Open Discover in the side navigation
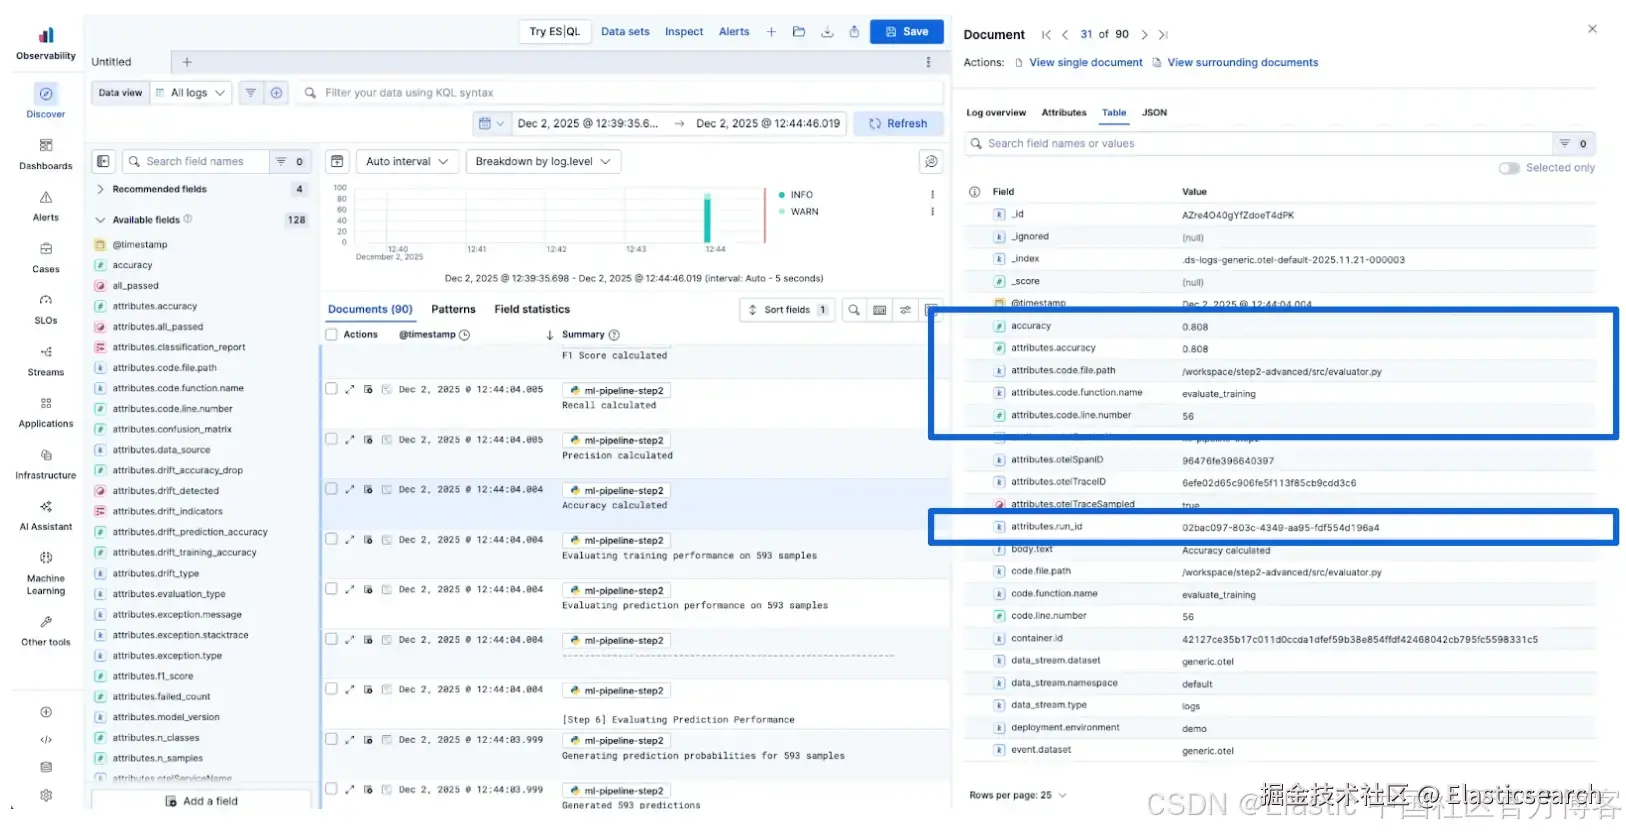1626x832 pixels. tap(46, 95)
